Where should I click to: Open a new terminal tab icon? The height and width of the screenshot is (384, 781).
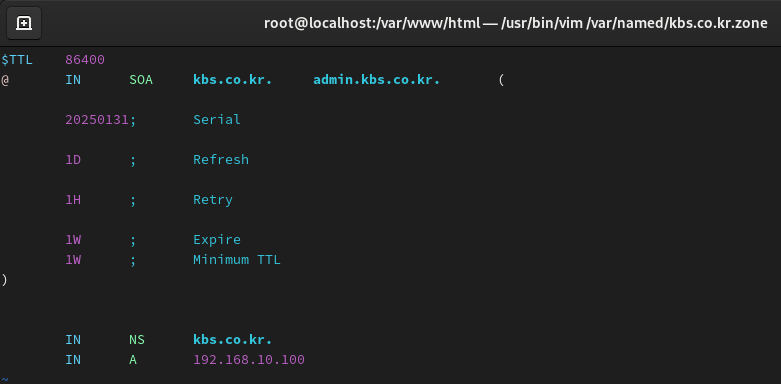[24, 23]
